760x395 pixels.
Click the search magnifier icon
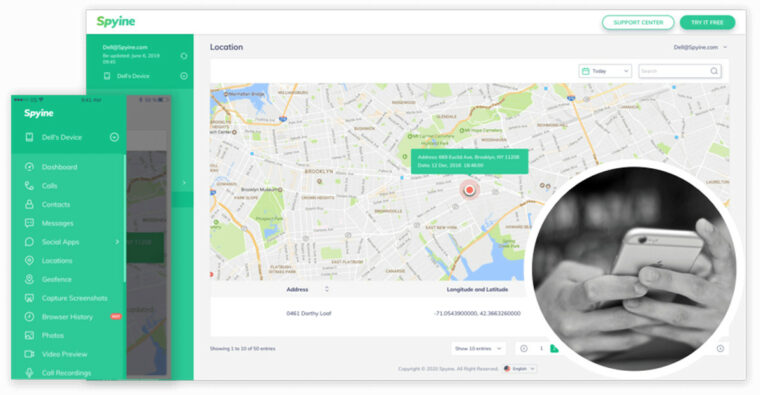[x=714, y=71]
